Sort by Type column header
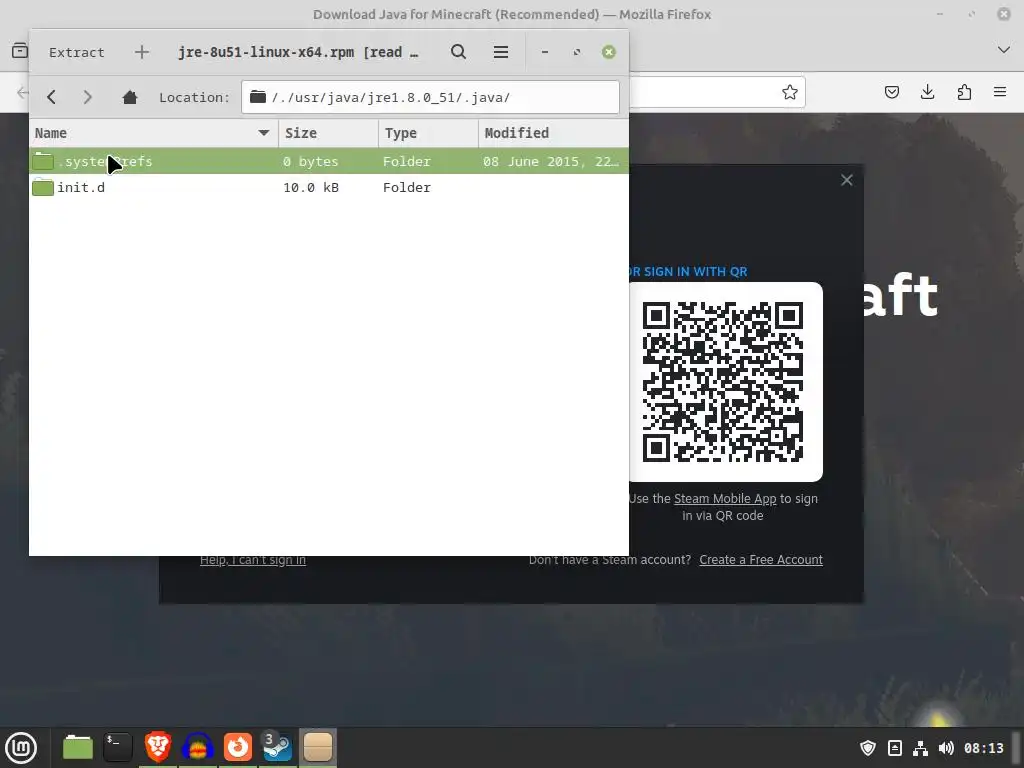 click(428, 133)
